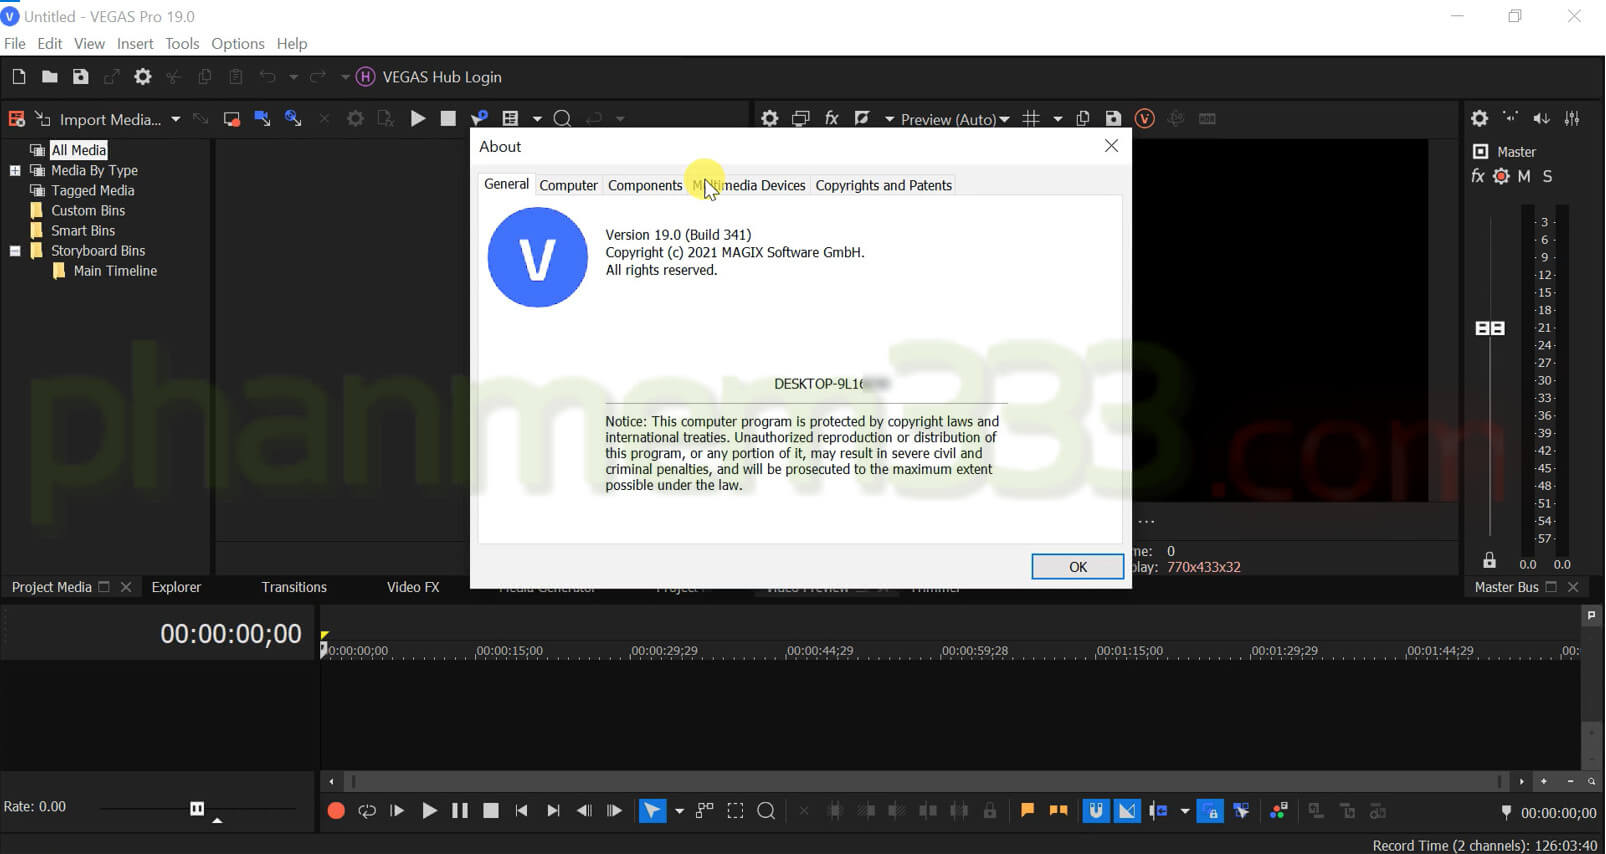Toggle Automatic Crossfades icon
This screenshot has height=854, width=1606.
click(x=1127, y=811)
